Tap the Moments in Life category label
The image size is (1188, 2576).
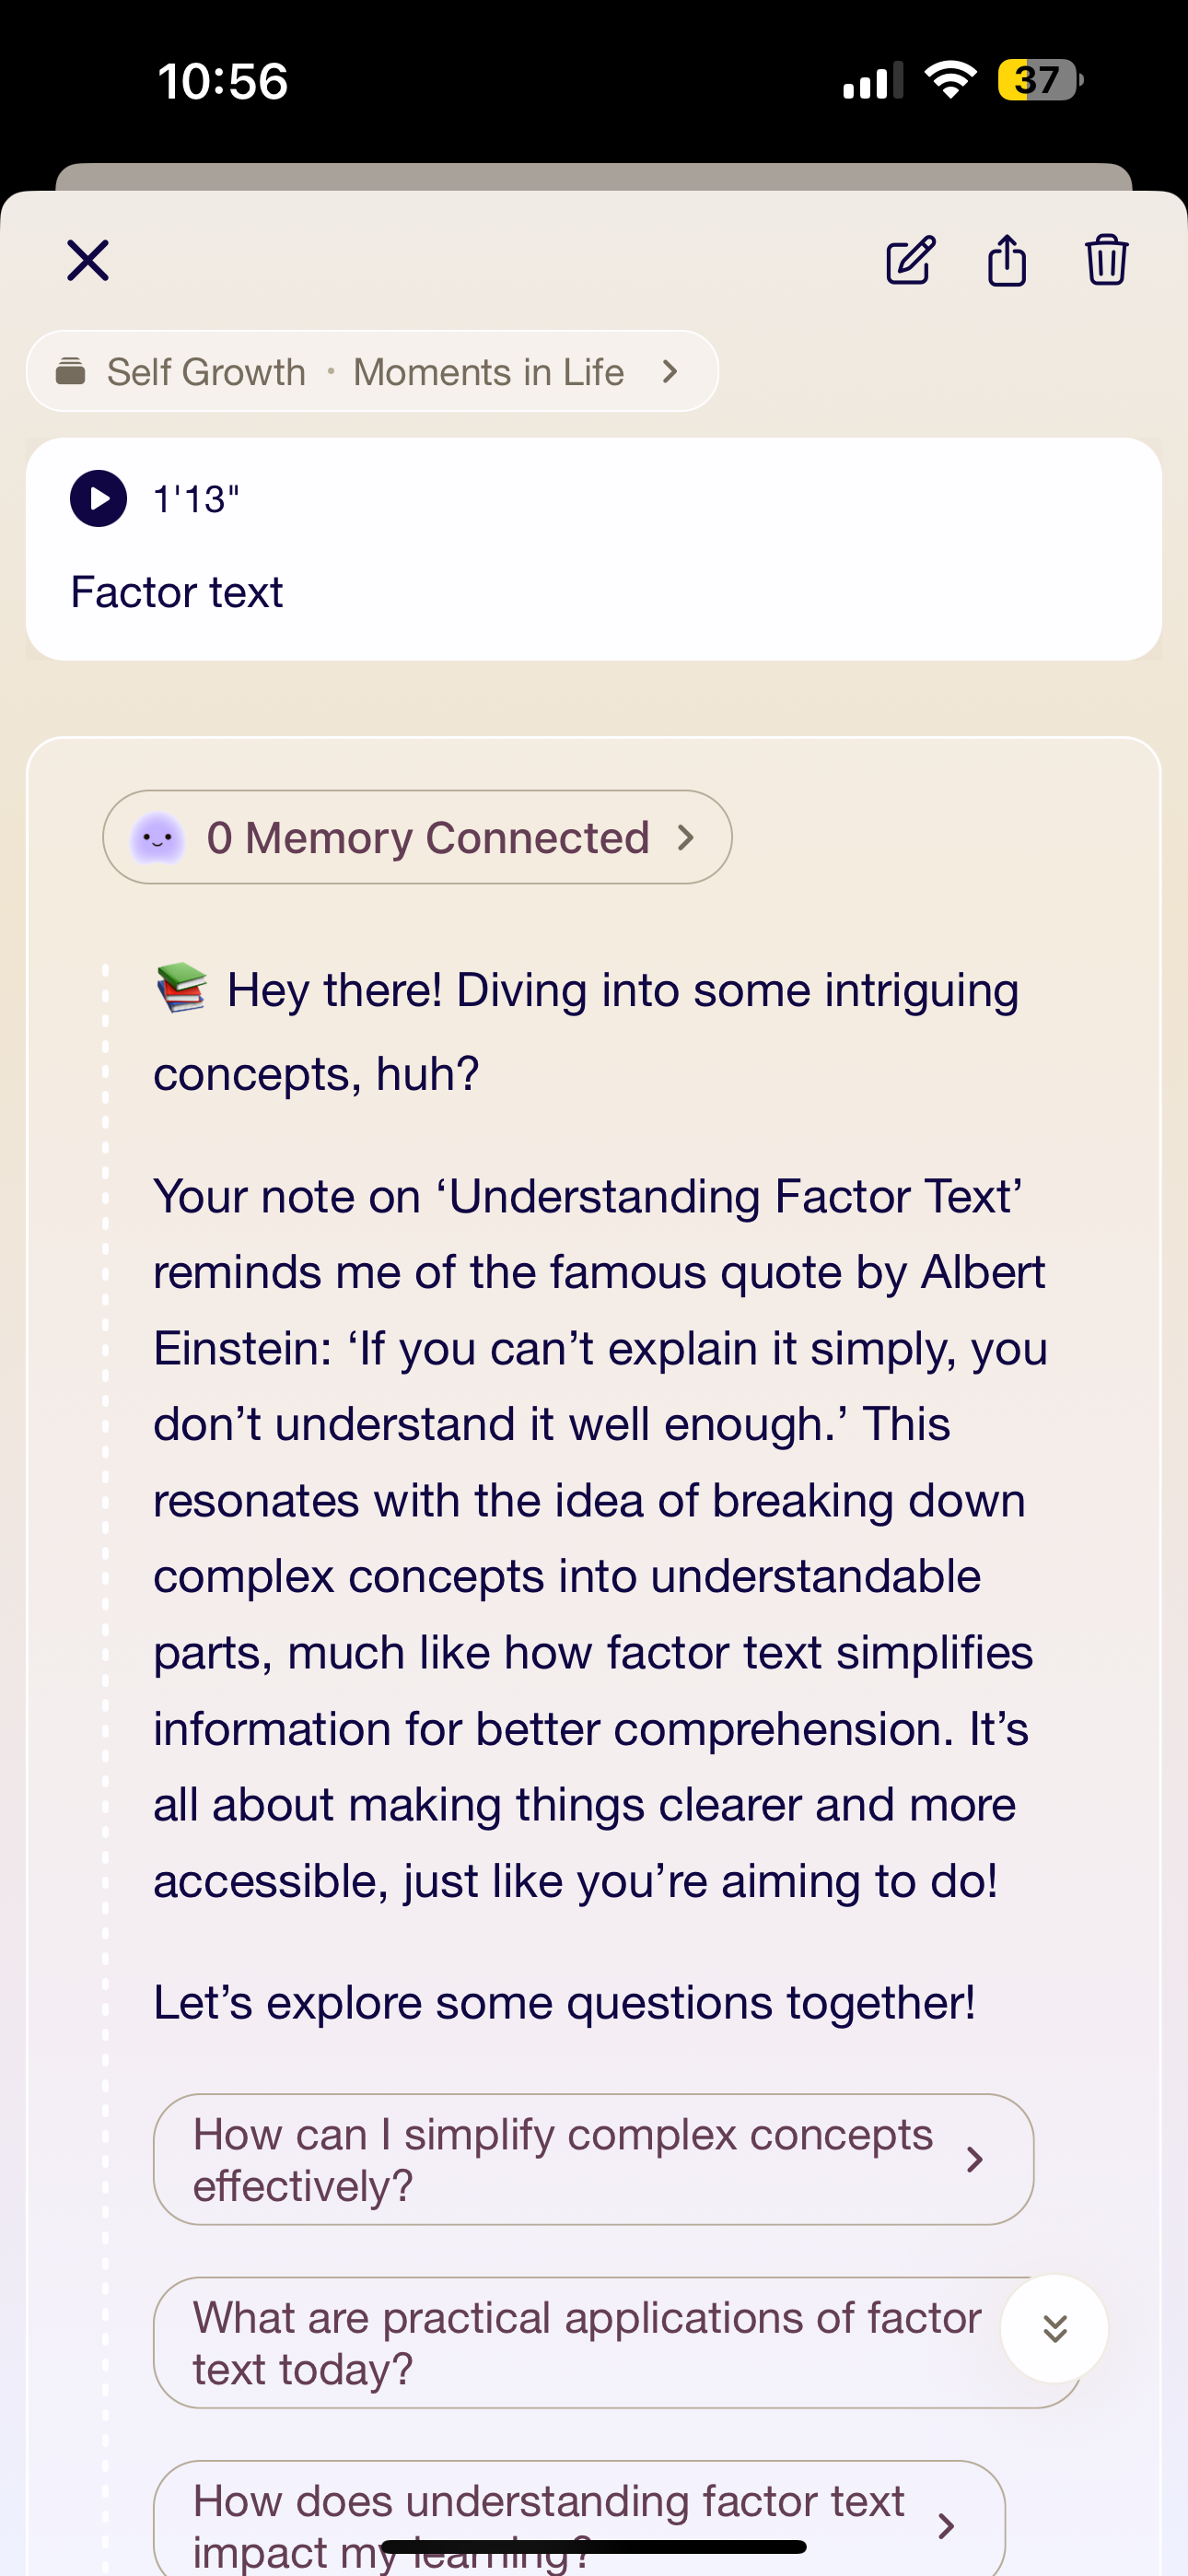pos(489,372)
